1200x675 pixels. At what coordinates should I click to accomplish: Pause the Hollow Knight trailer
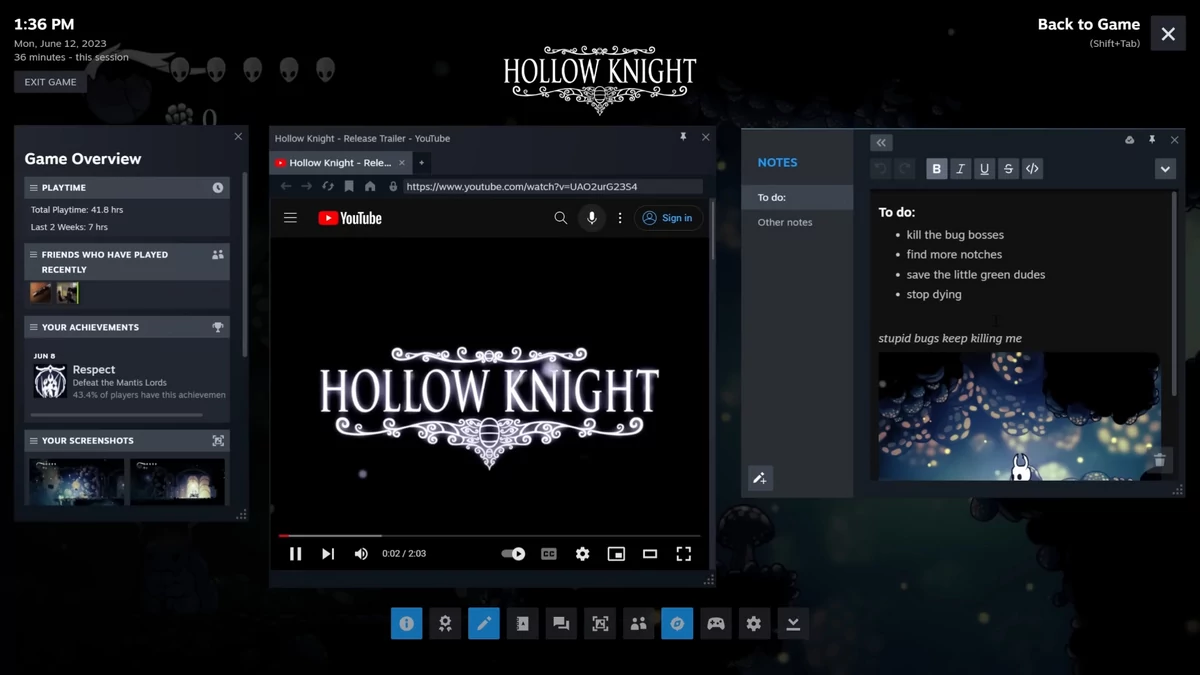click(x=295, y=554)
